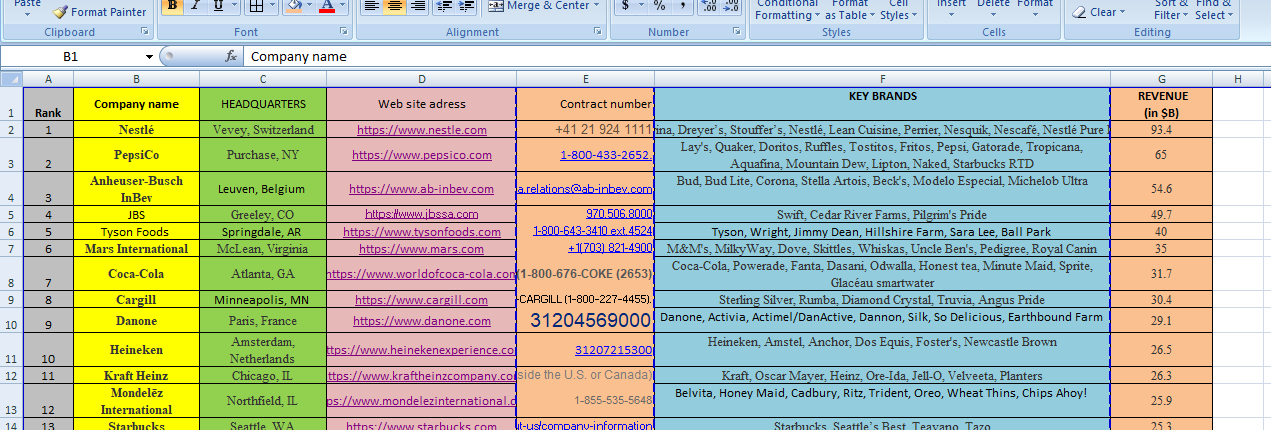Open the Borders button in Font group
The width and height of the screenshot is (1271, 430).
point(256,6)
